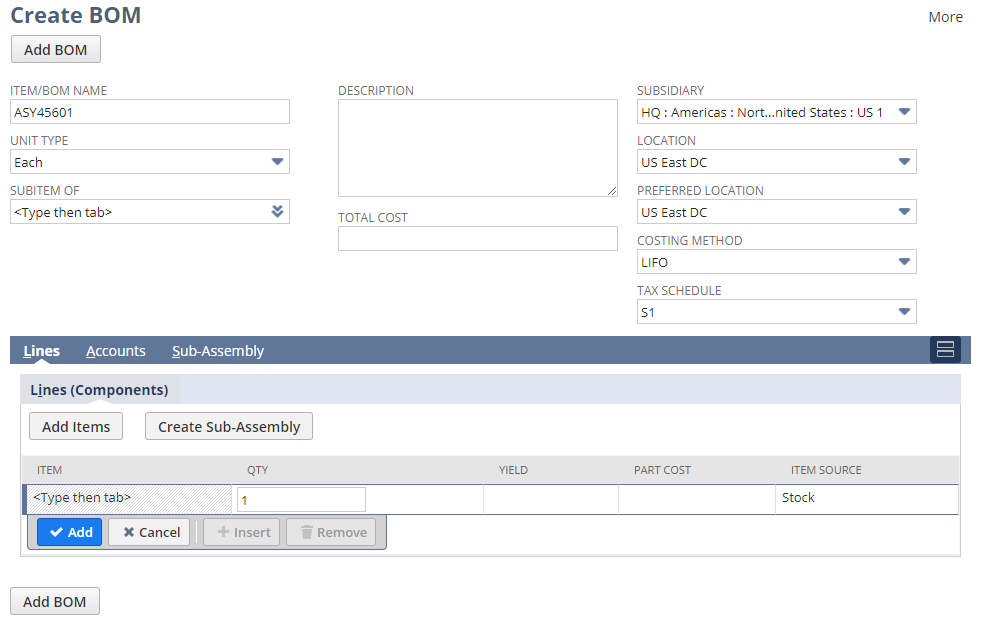The width and height of the screenshot is (983, 623).
Task: Switch to the Accounts tab
Action: pos(116,351)
